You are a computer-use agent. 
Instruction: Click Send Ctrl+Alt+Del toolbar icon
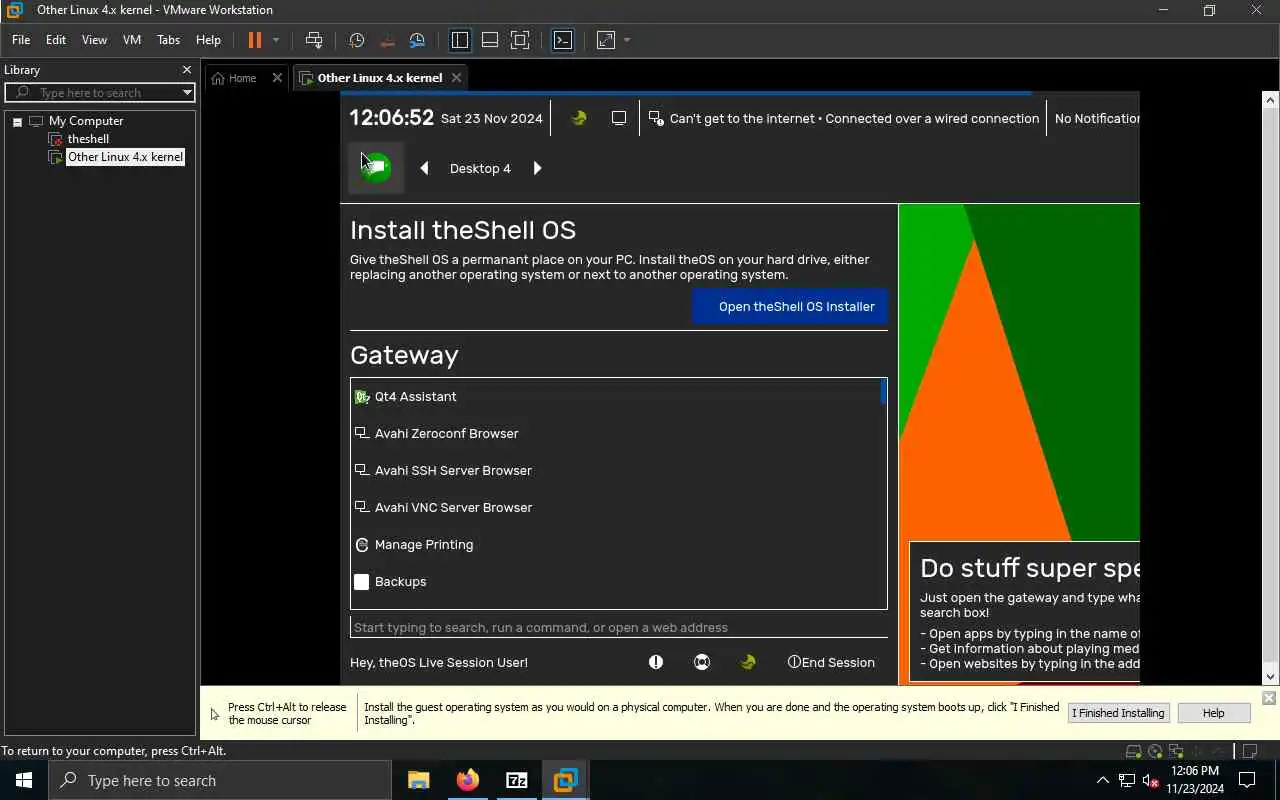(x=314, y=40)
